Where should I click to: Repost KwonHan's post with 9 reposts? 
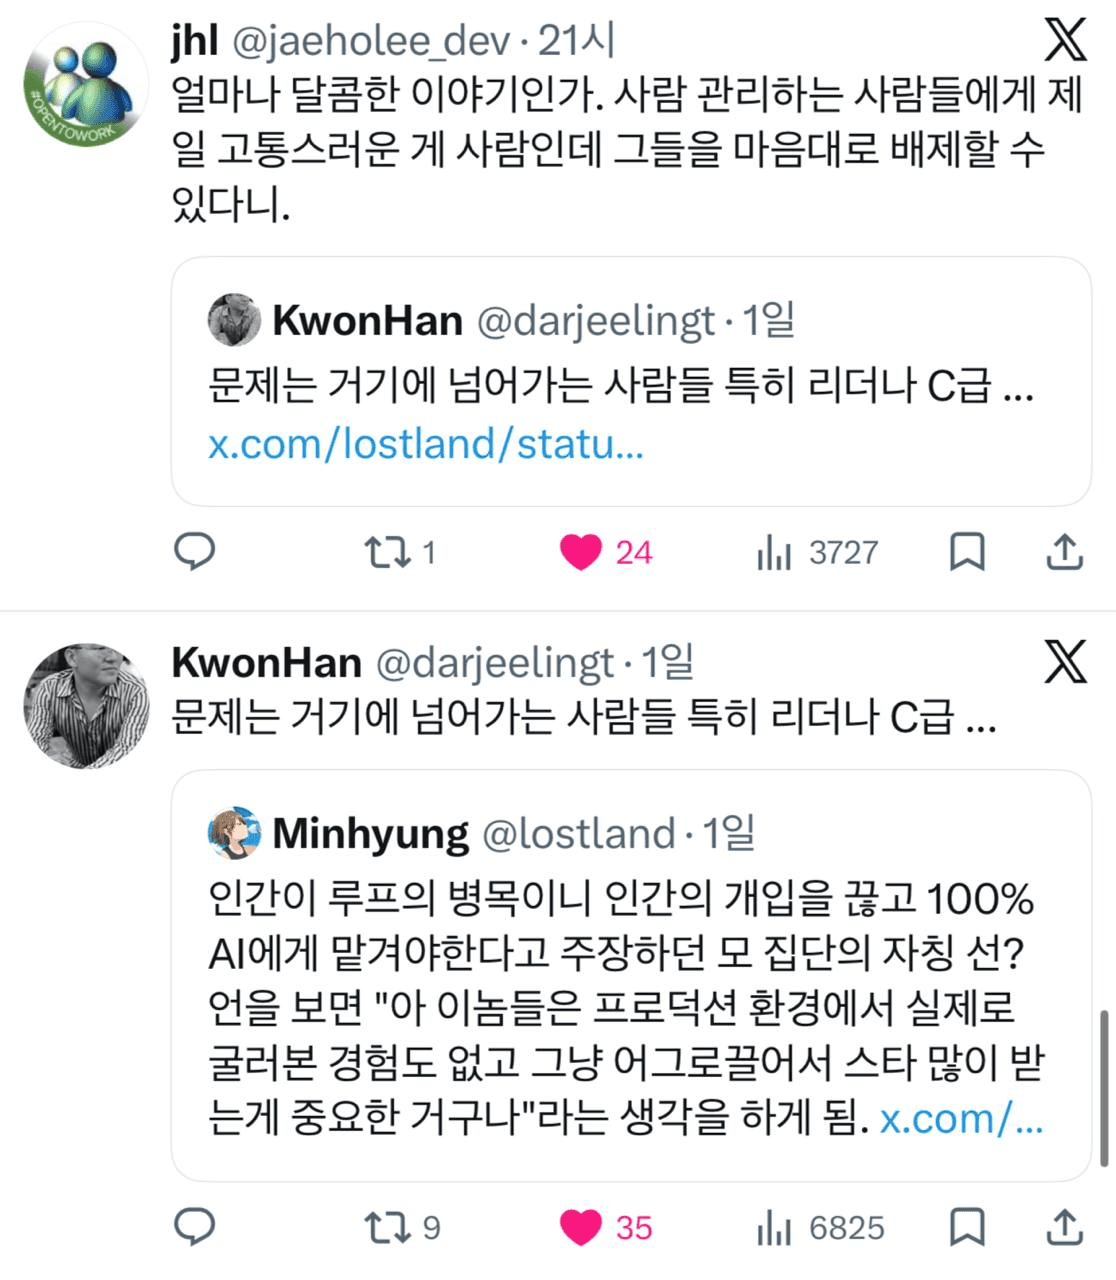383,1227
